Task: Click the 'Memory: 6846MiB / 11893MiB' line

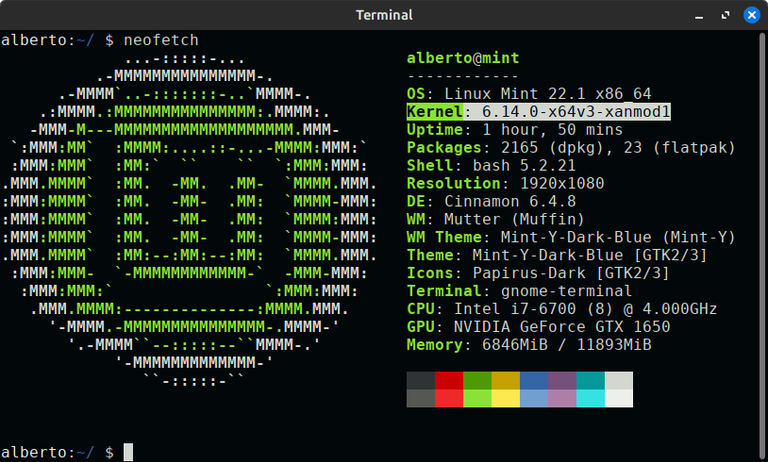Action: [529, 344]
